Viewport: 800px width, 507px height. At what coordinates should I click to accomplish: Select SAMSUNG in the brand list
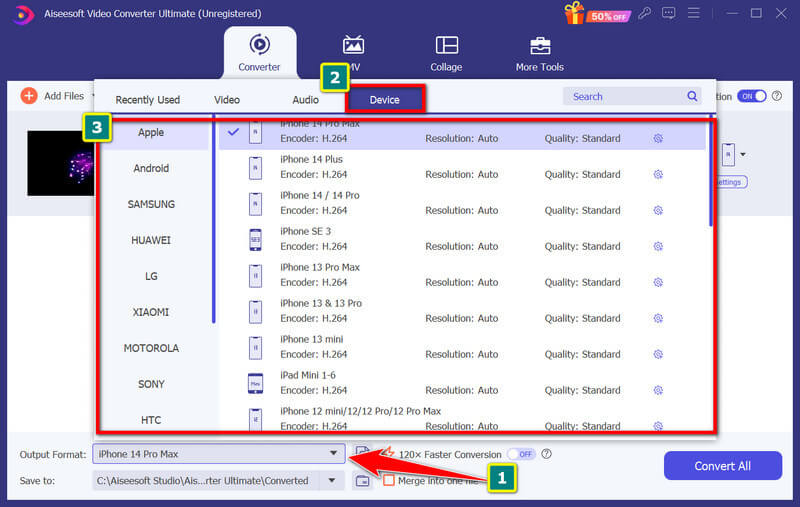pyautogui.click(x=151, y=204)
